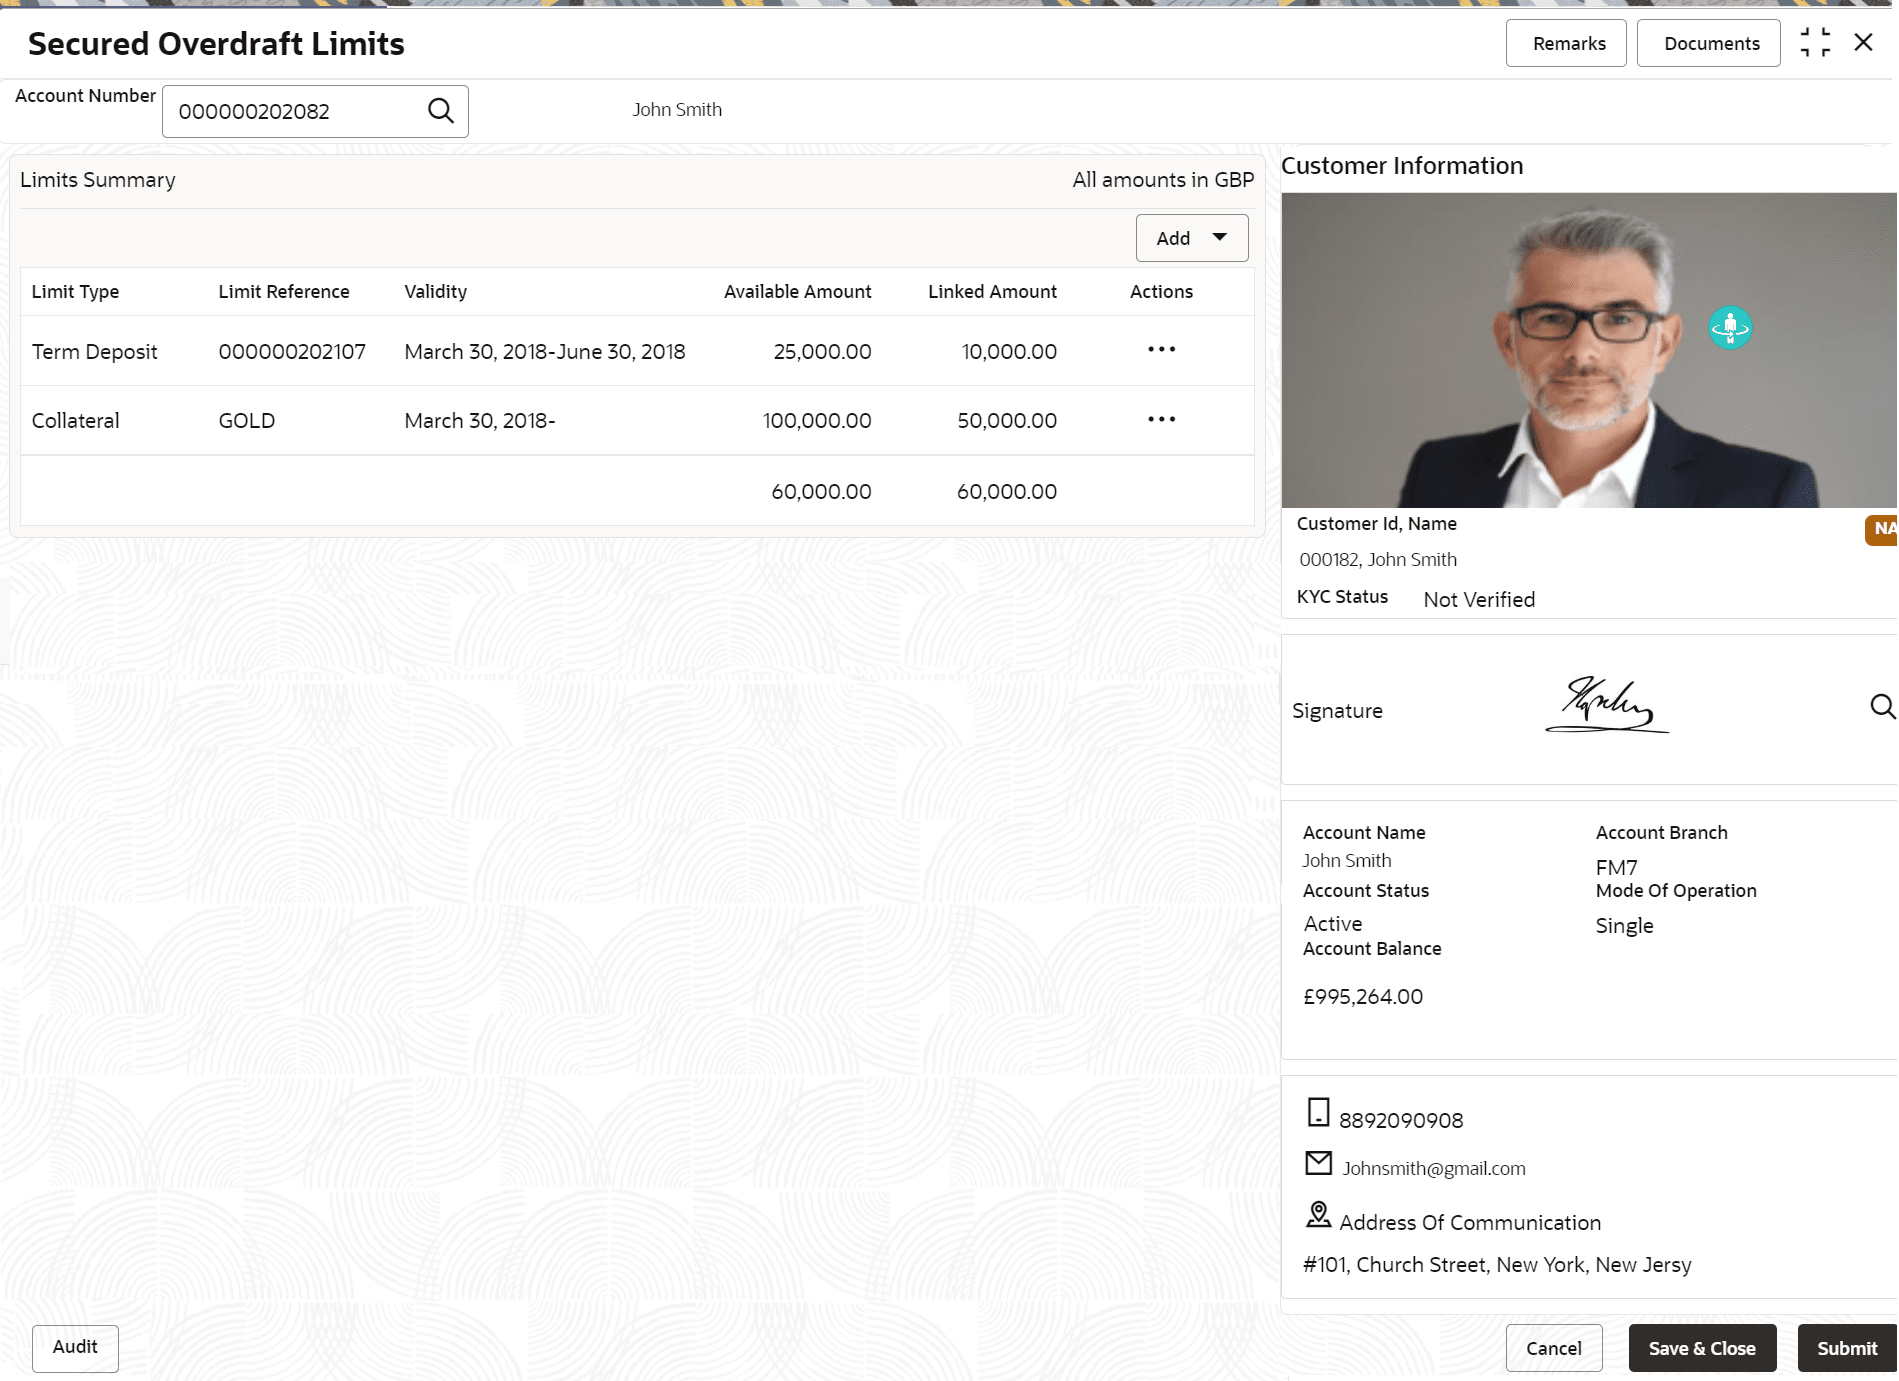Click limit reference 000000202107

[x=292, y=352]
